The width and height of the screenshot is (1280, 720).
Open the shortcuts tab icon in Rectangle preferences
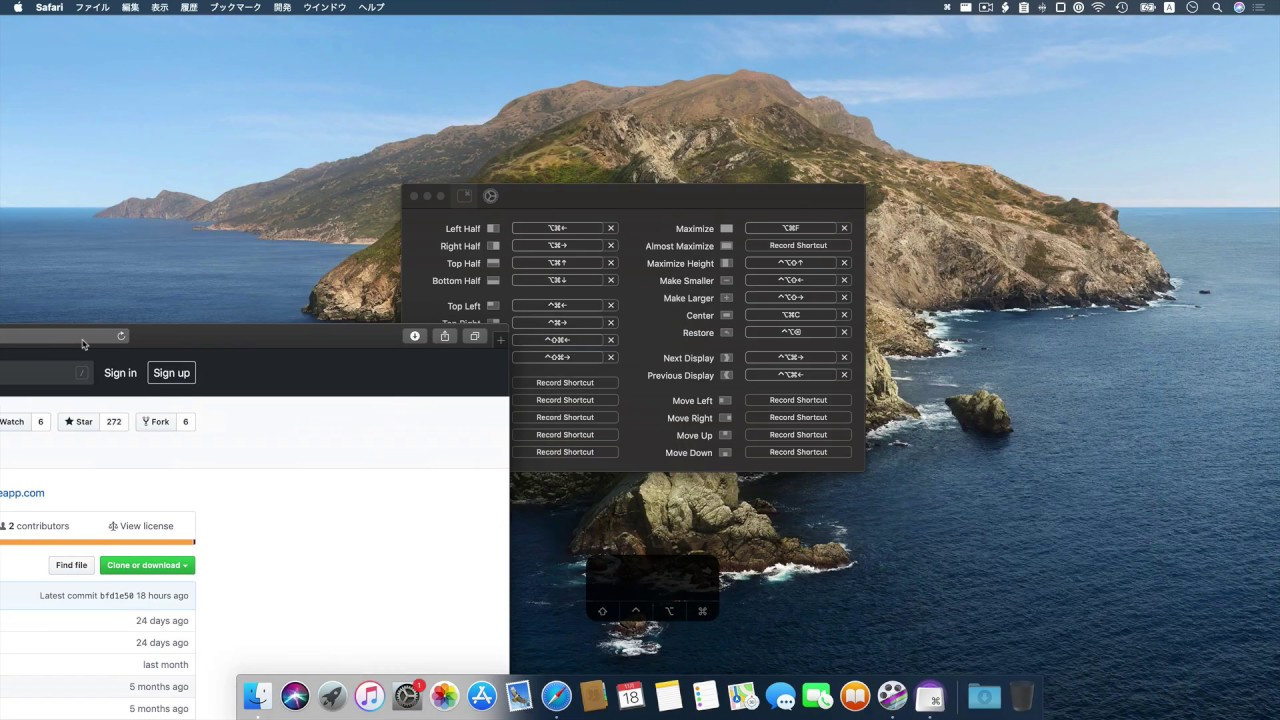click(x=464, y=196)
